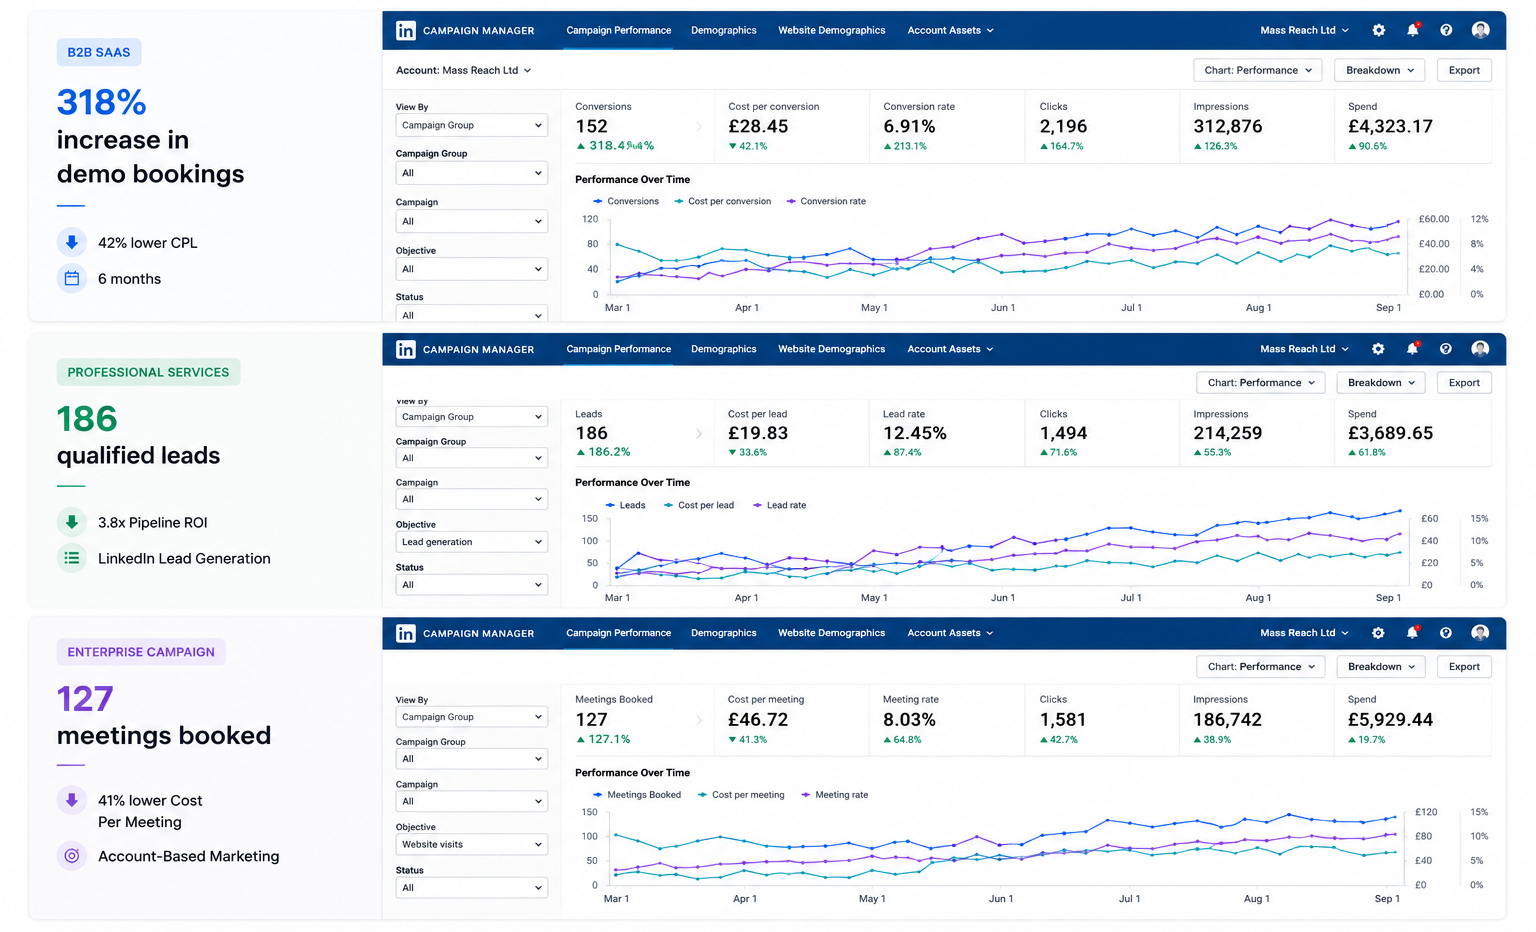Viewport: 1536px width, 932px height.
Task: Click the LinkedIn logo in the bottom Campaign Manager bar
Action: (405, 633)
